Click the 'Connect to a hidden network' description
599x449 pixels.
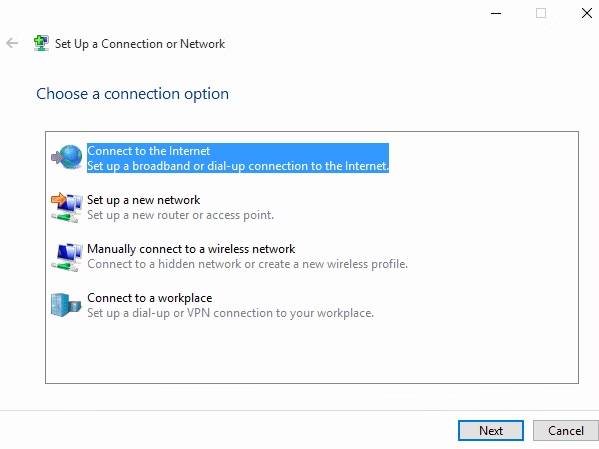pyautogui.click(x=248, y=264)
